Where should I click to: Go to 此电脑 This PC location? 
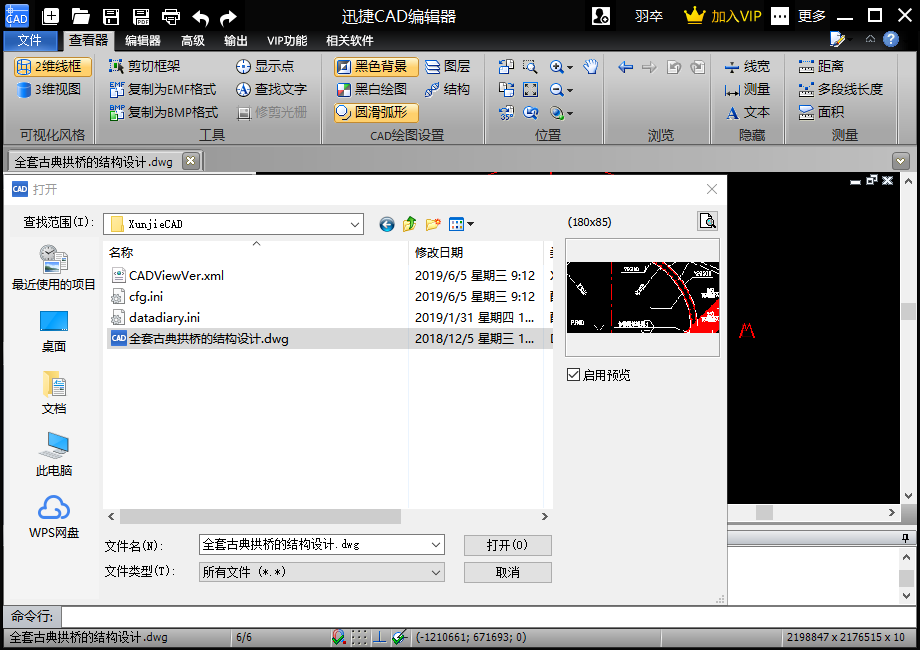click(x=54, y=455)
